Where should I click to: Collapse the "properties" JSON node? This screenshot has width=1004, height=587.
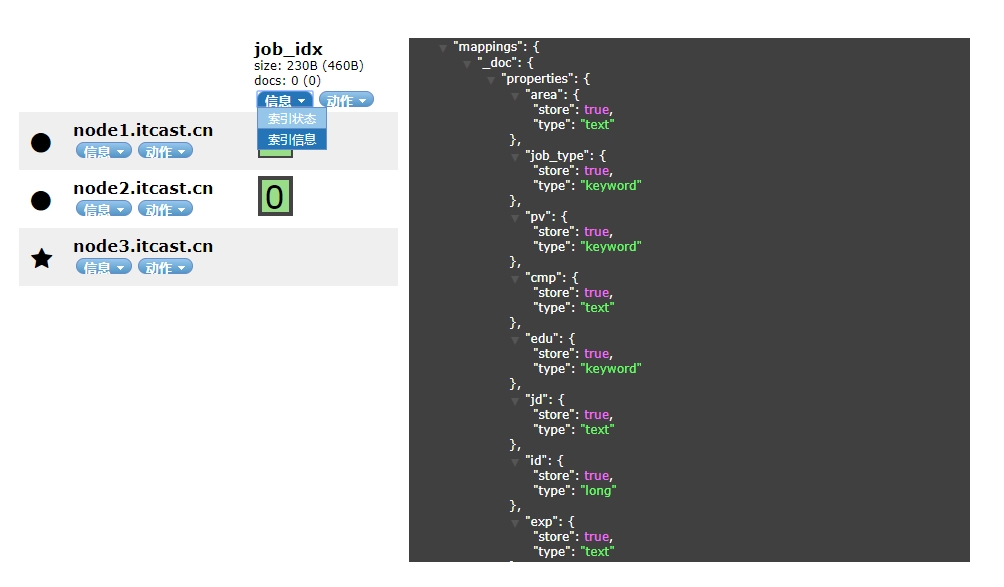click(491, 80)
